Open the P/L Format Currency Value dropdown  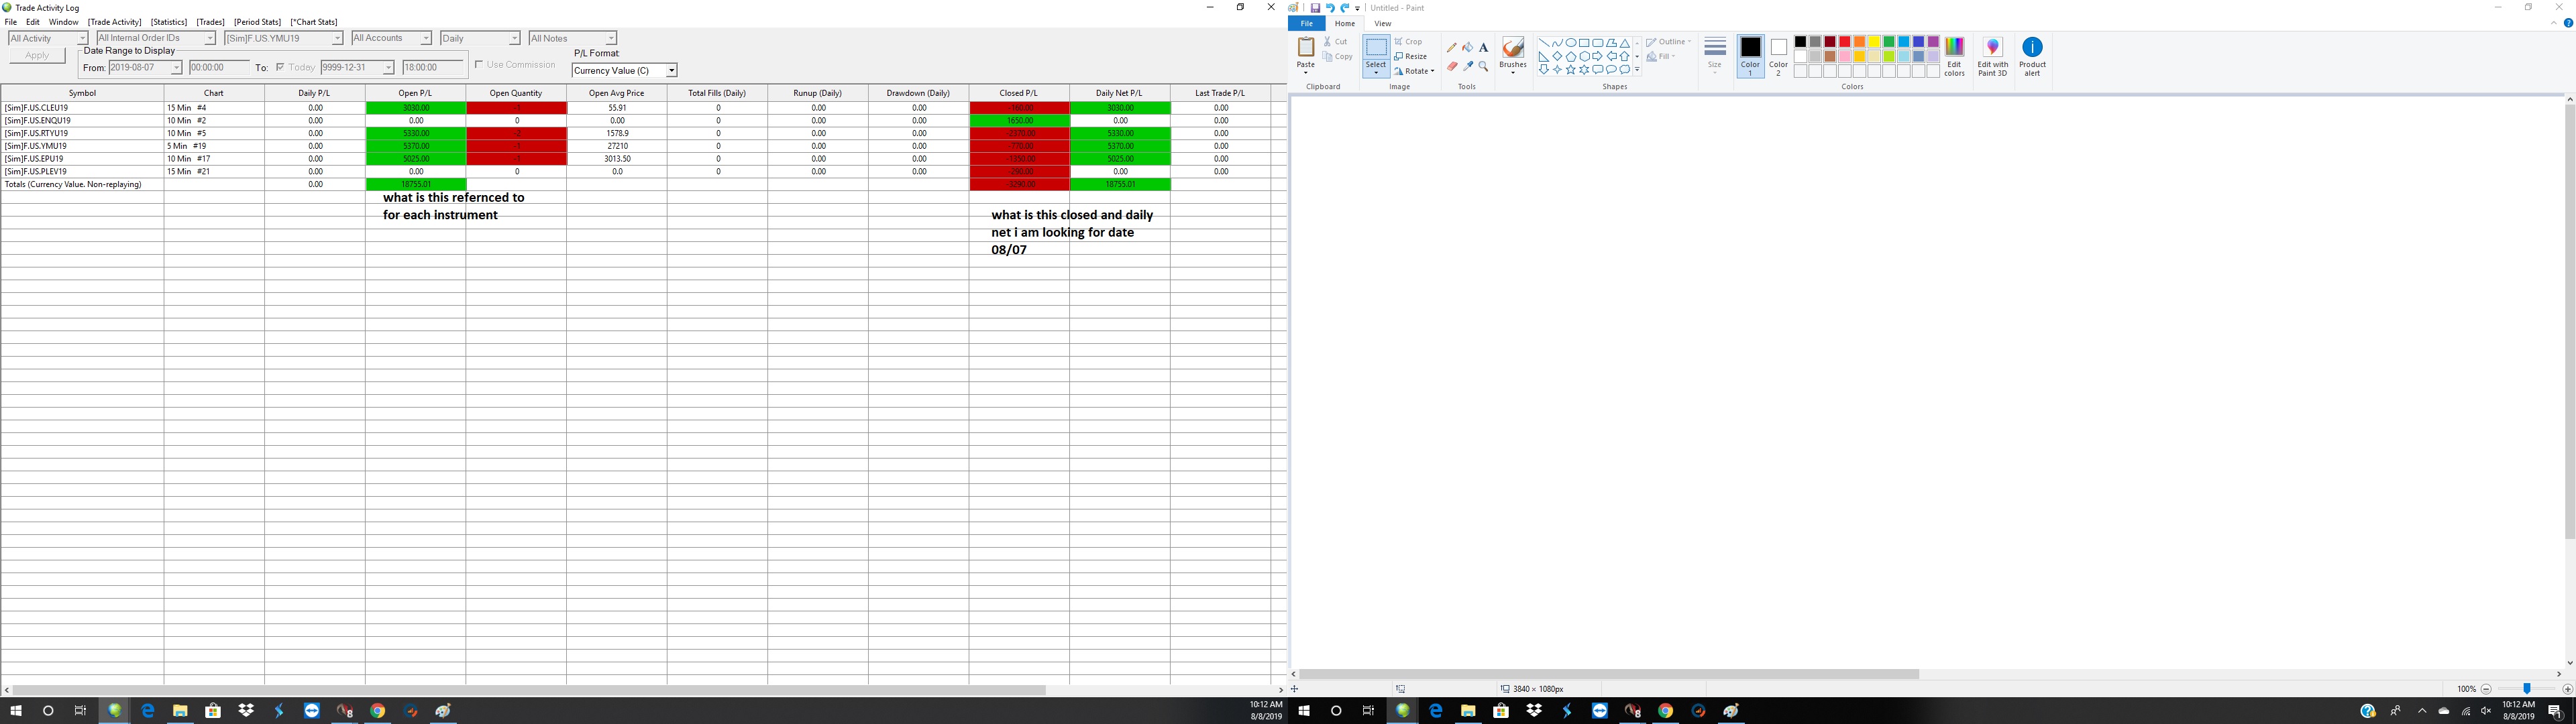pyautogui.click(x=671, y=71)
